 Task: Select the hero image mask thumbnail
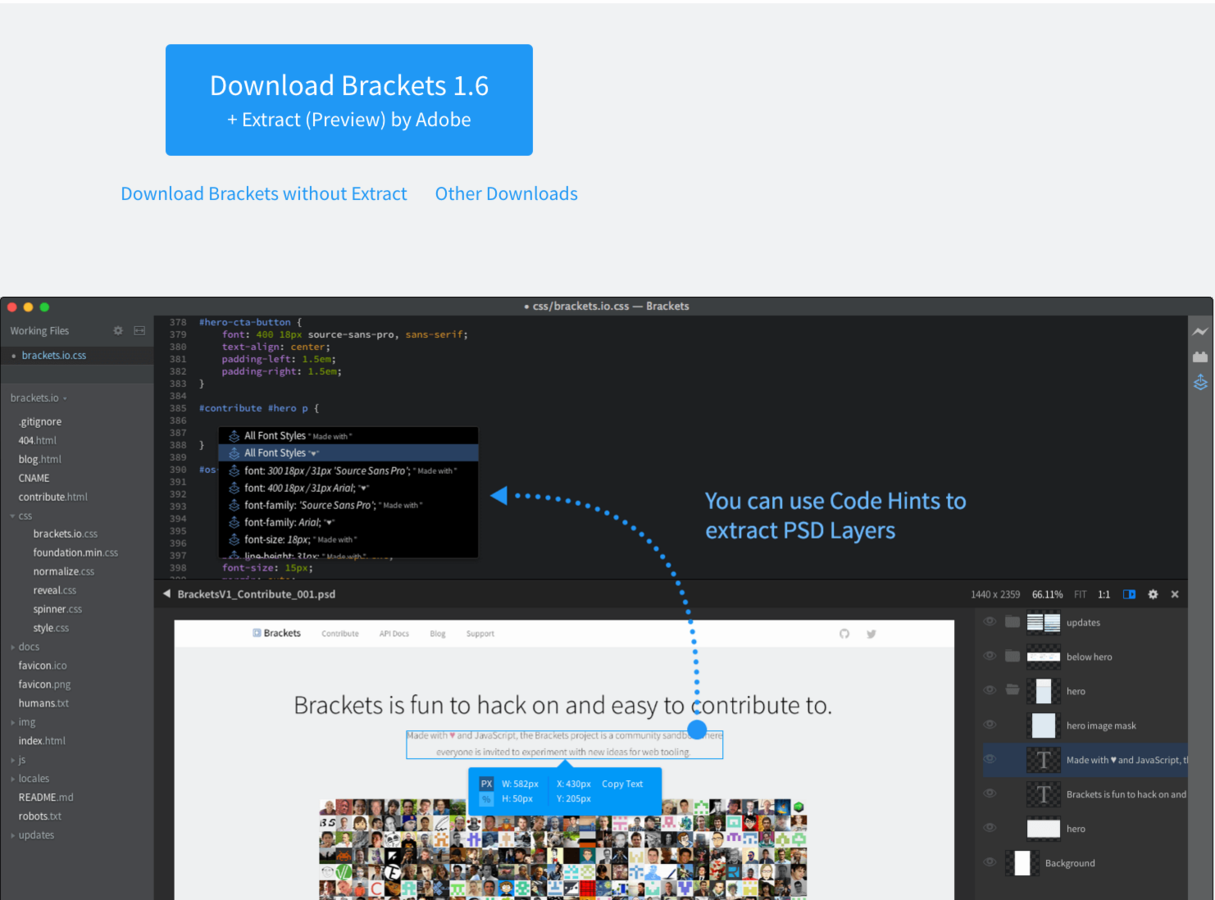[1043, 725]
